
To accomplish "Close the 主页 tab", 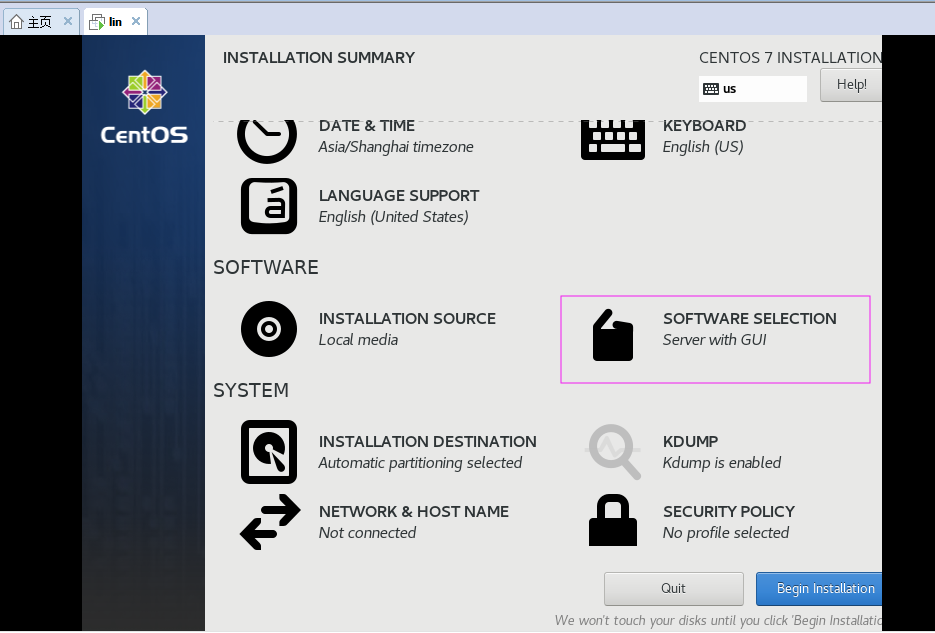I will (x=68, y=21).
